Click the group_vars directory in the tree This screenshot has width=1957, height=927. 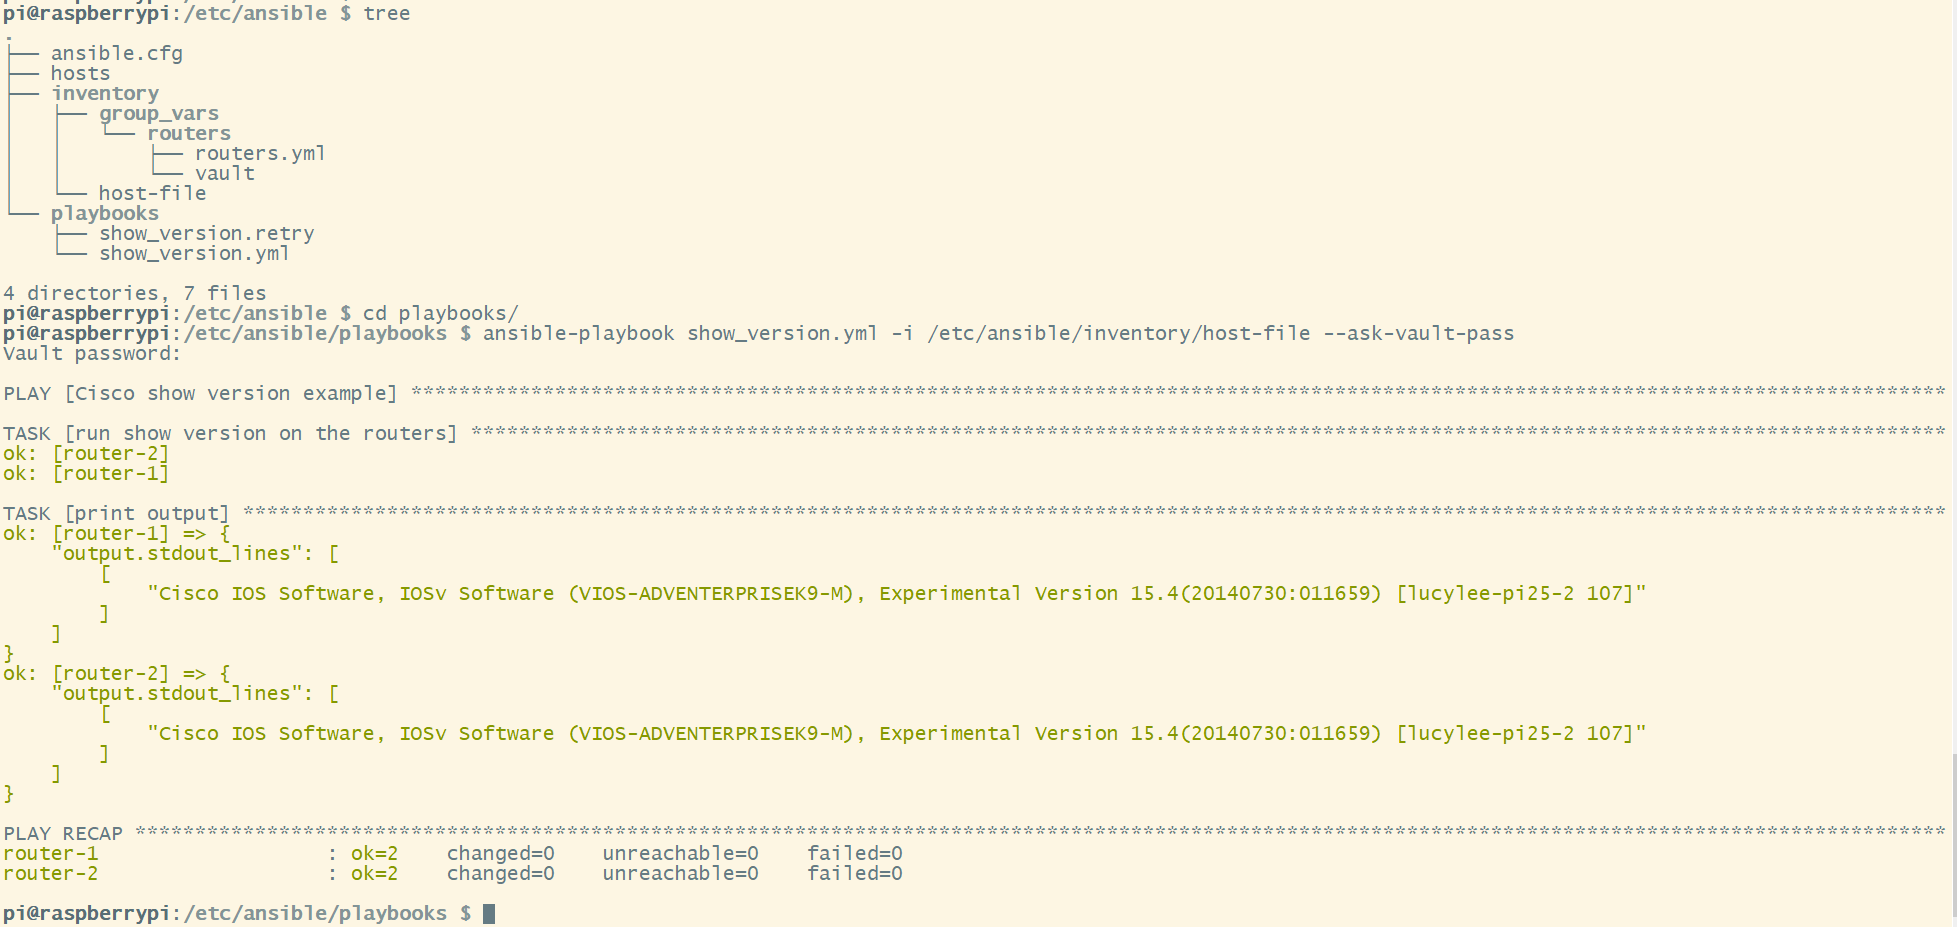pyautogui.click(x=158, y=114)
